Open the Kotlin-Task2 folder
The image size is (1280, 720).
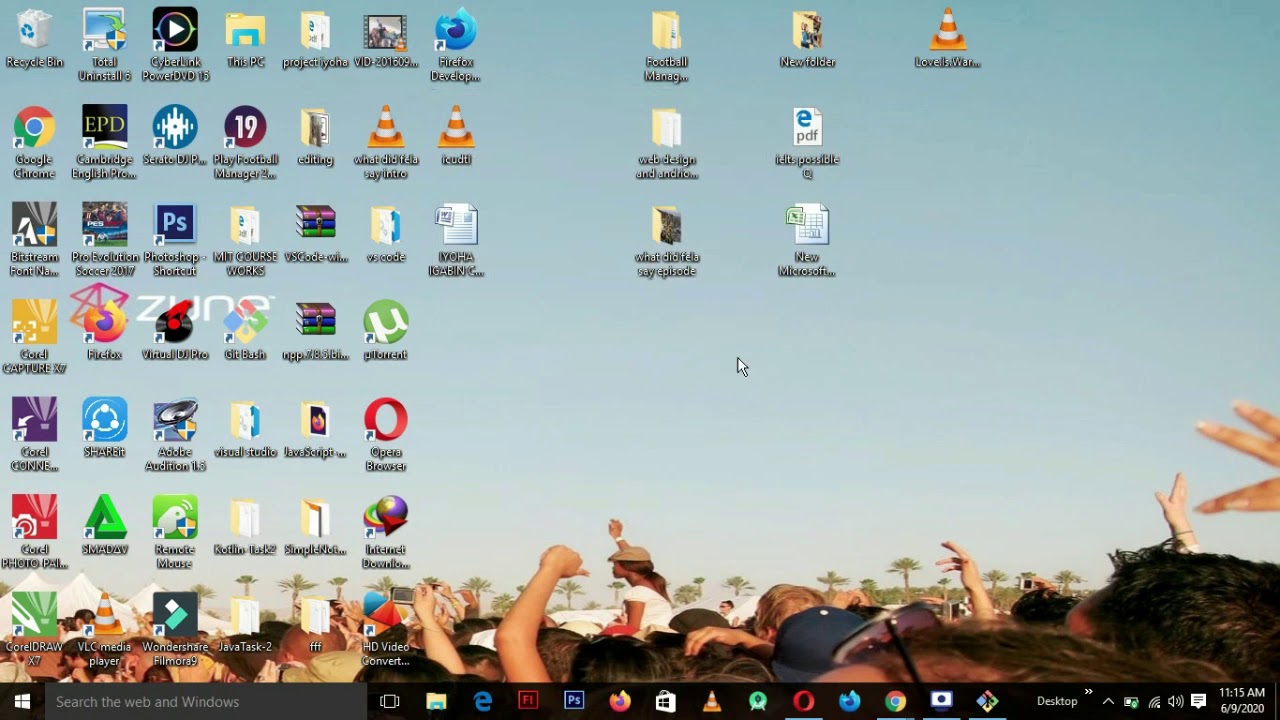coord(245,527)
